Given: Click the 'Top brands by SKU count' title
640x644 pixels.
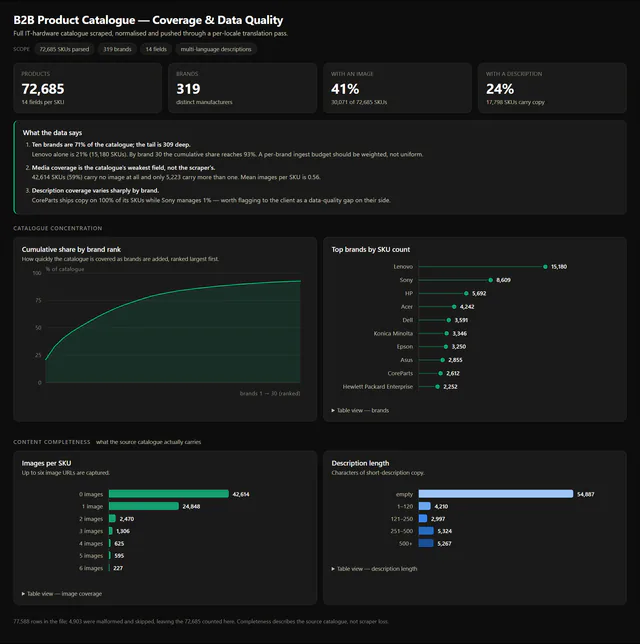Looking at the screenshot, I should coord(371,250).
